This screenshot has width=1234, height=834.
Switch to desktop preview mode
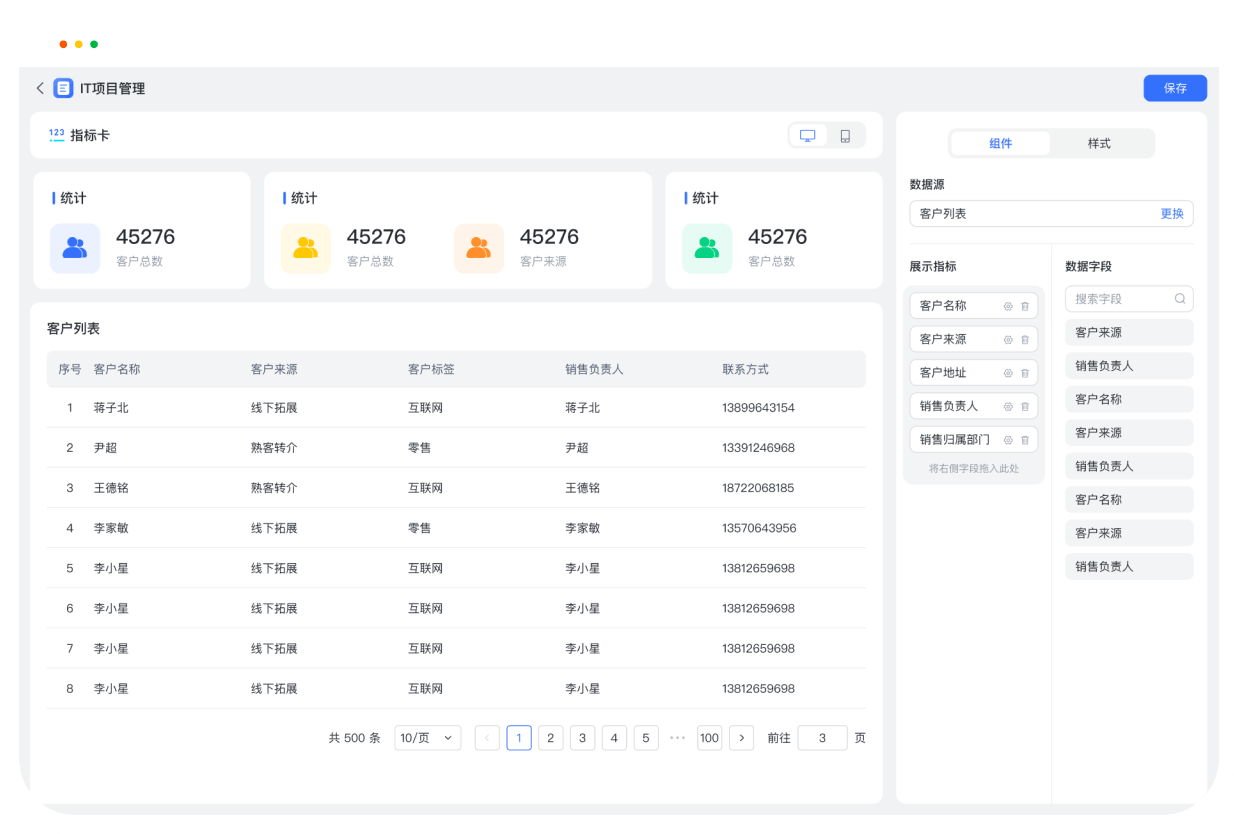coord(808,136)
